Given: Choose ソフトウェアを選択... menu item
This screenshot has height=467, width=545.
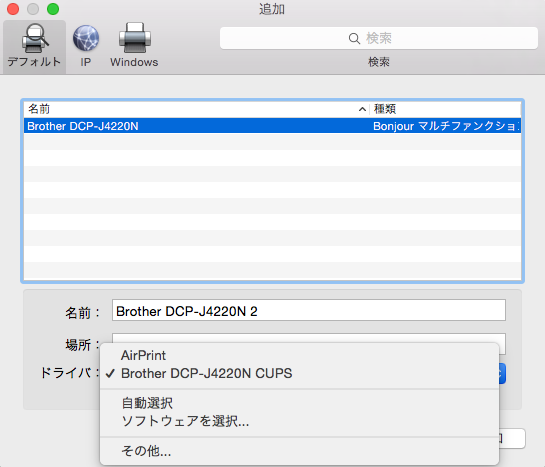Looking at the screenshot, I should coord(299,421).
